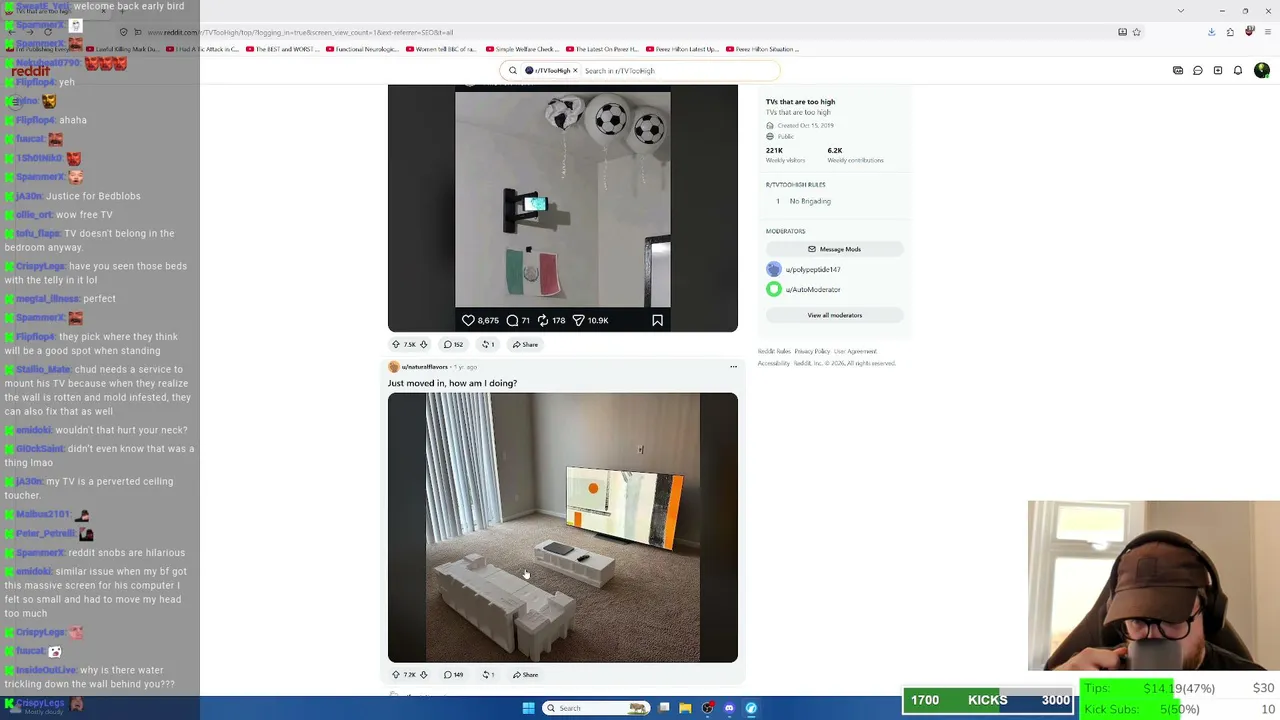This screenshot has height=720, width=1280.
Task: Click the Message Mods button
Action: [x=834, y=249]
